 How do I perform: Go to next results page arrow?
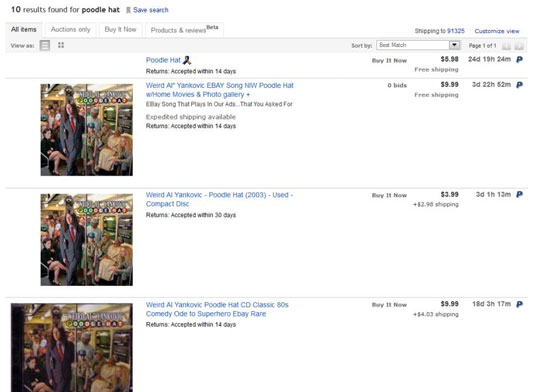point(519,46)
